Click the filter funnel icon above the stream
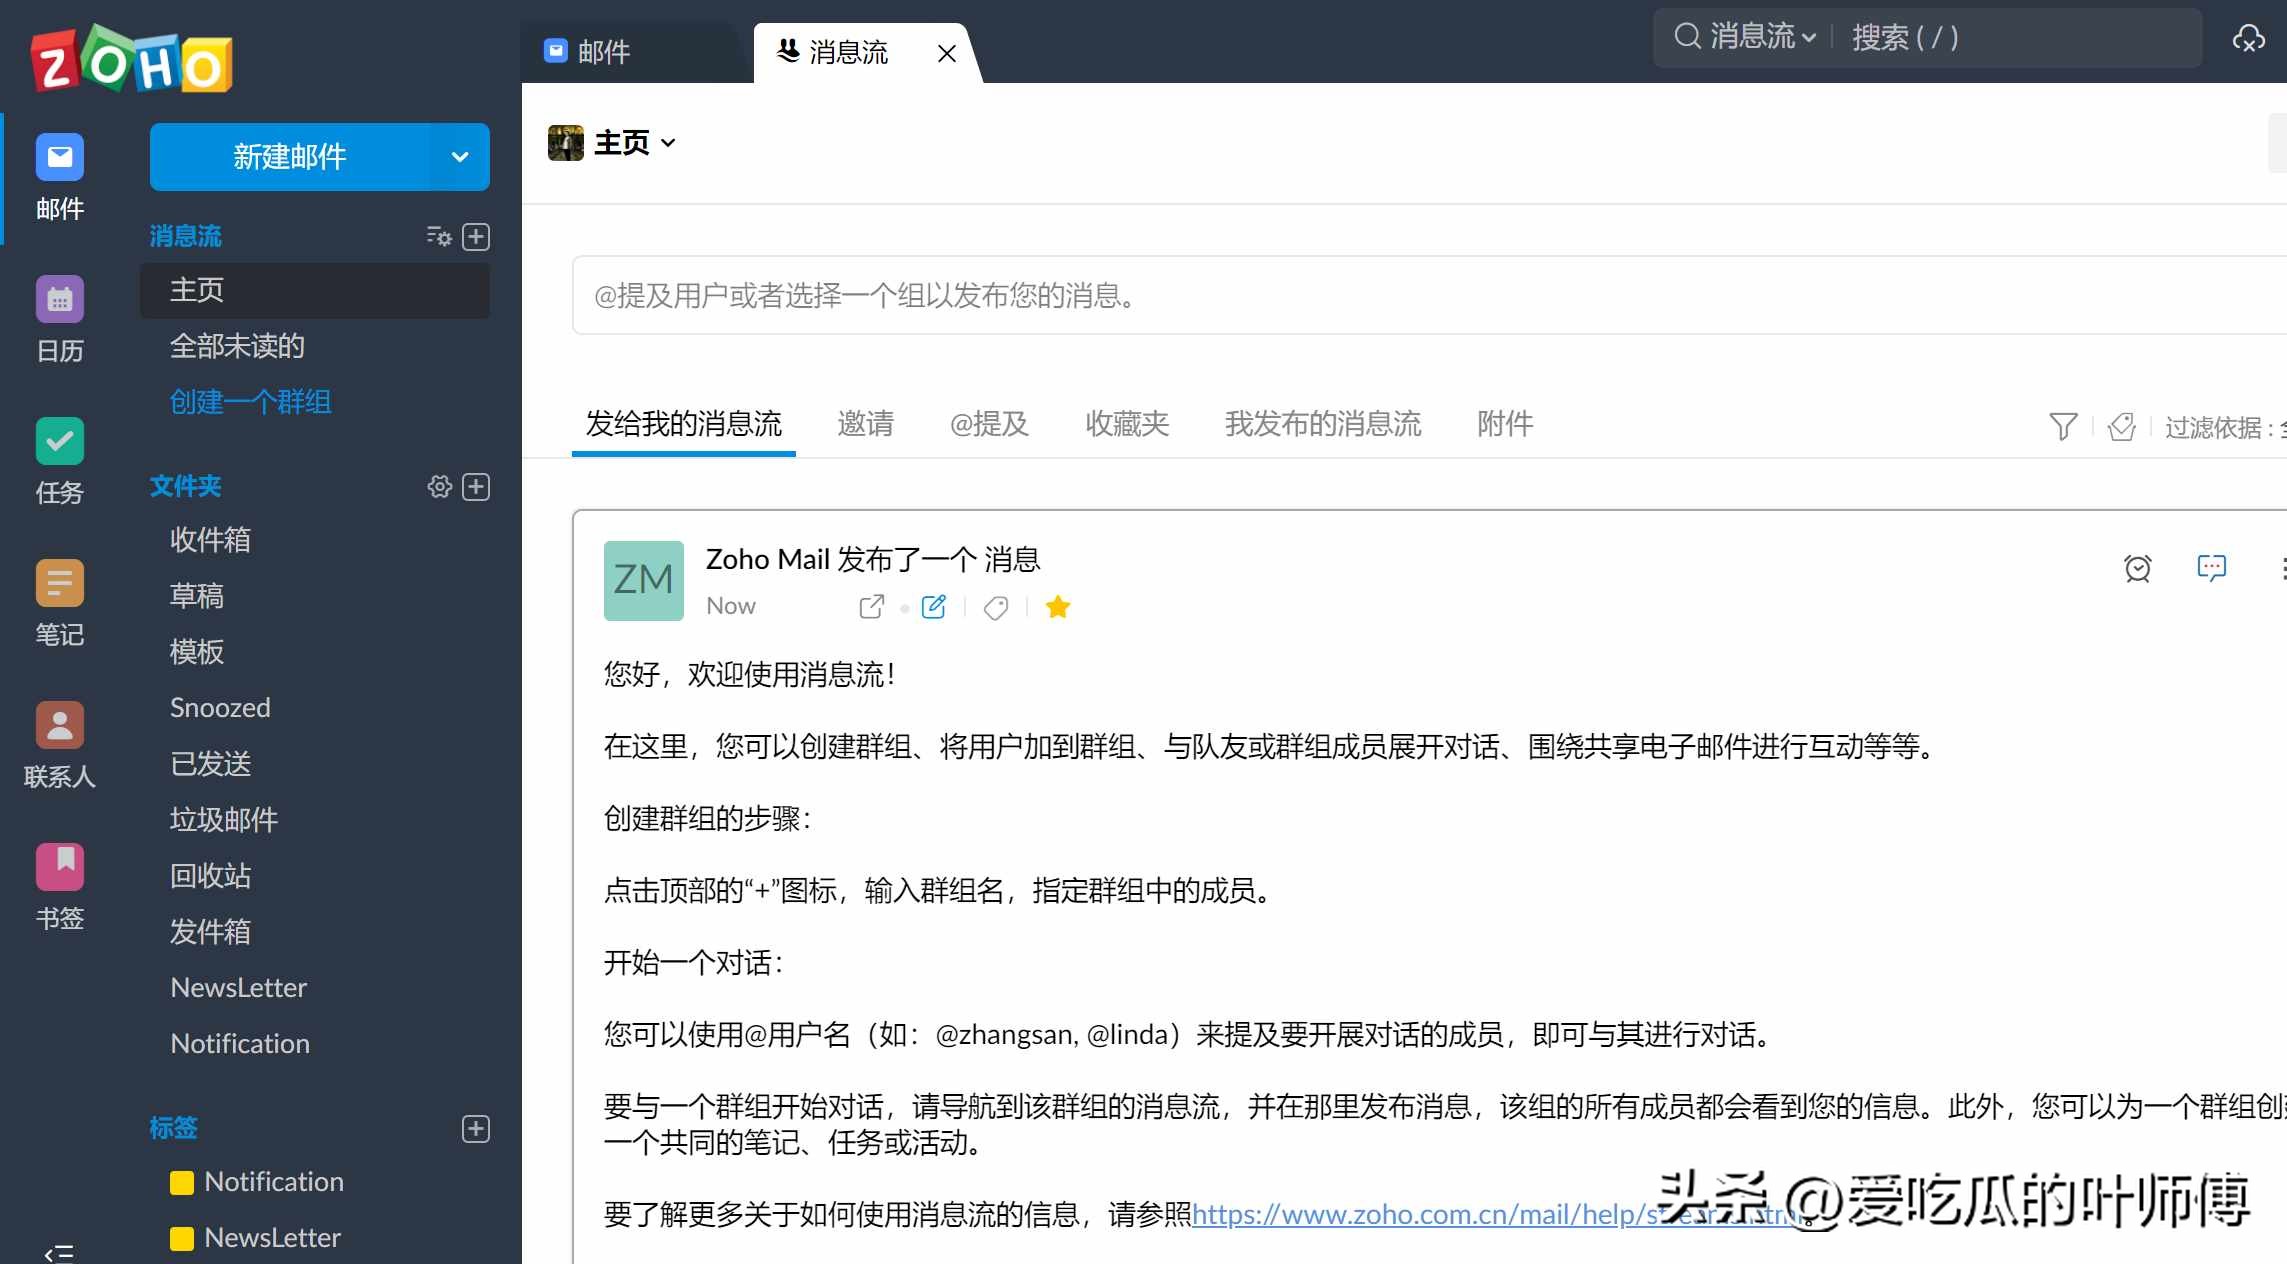 (2063, 426)
